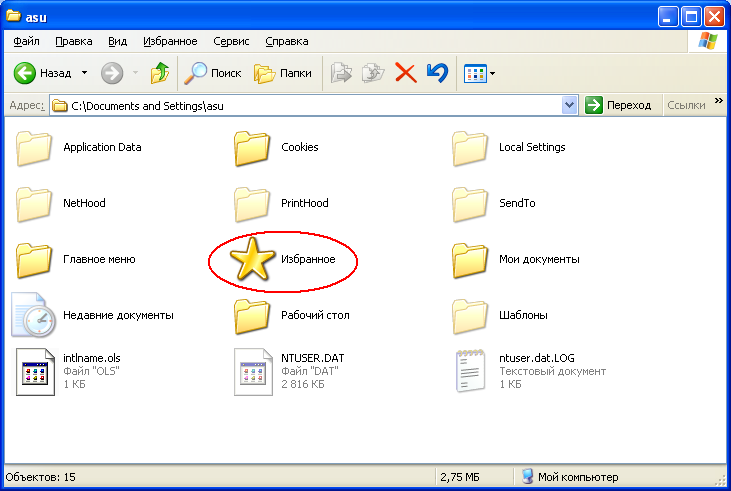The image size is (731, 491).
Task: Click the Мой компьютер status bar icon
Action: click(x=527, y=477)
